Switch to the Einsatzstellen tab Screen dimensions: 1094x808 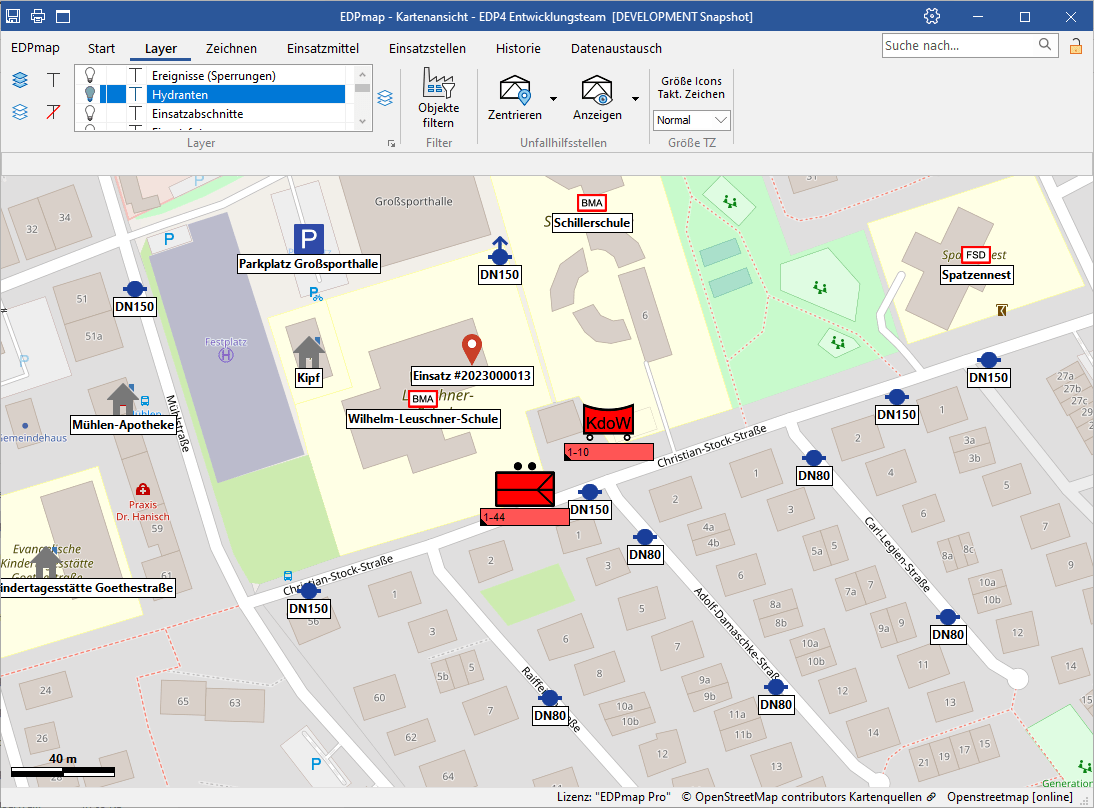427,48
